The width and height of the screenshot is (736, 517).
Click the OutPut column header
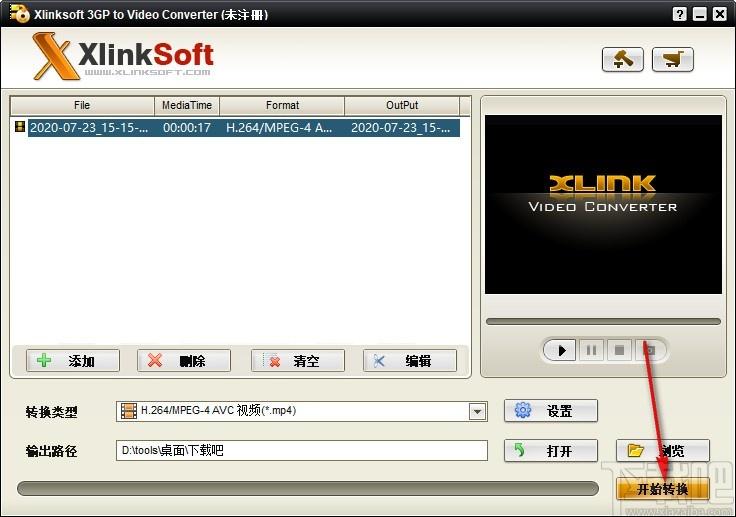click(x=402, y=106)
